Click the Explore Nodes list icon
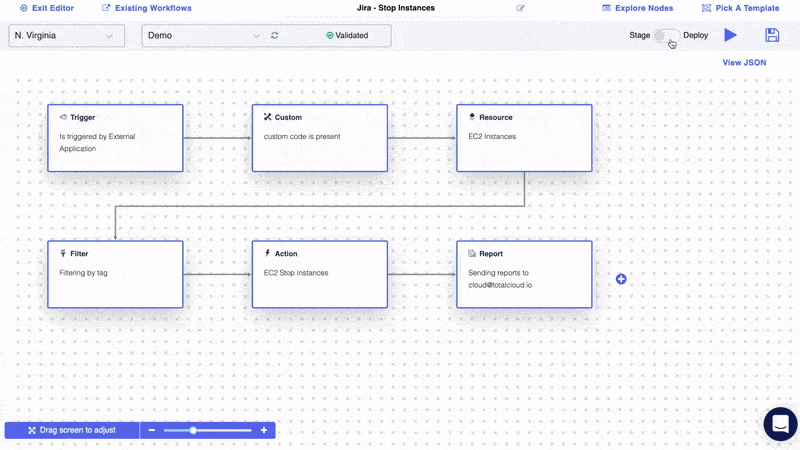Viewport: 800px width, 450px height. (606, 8)
